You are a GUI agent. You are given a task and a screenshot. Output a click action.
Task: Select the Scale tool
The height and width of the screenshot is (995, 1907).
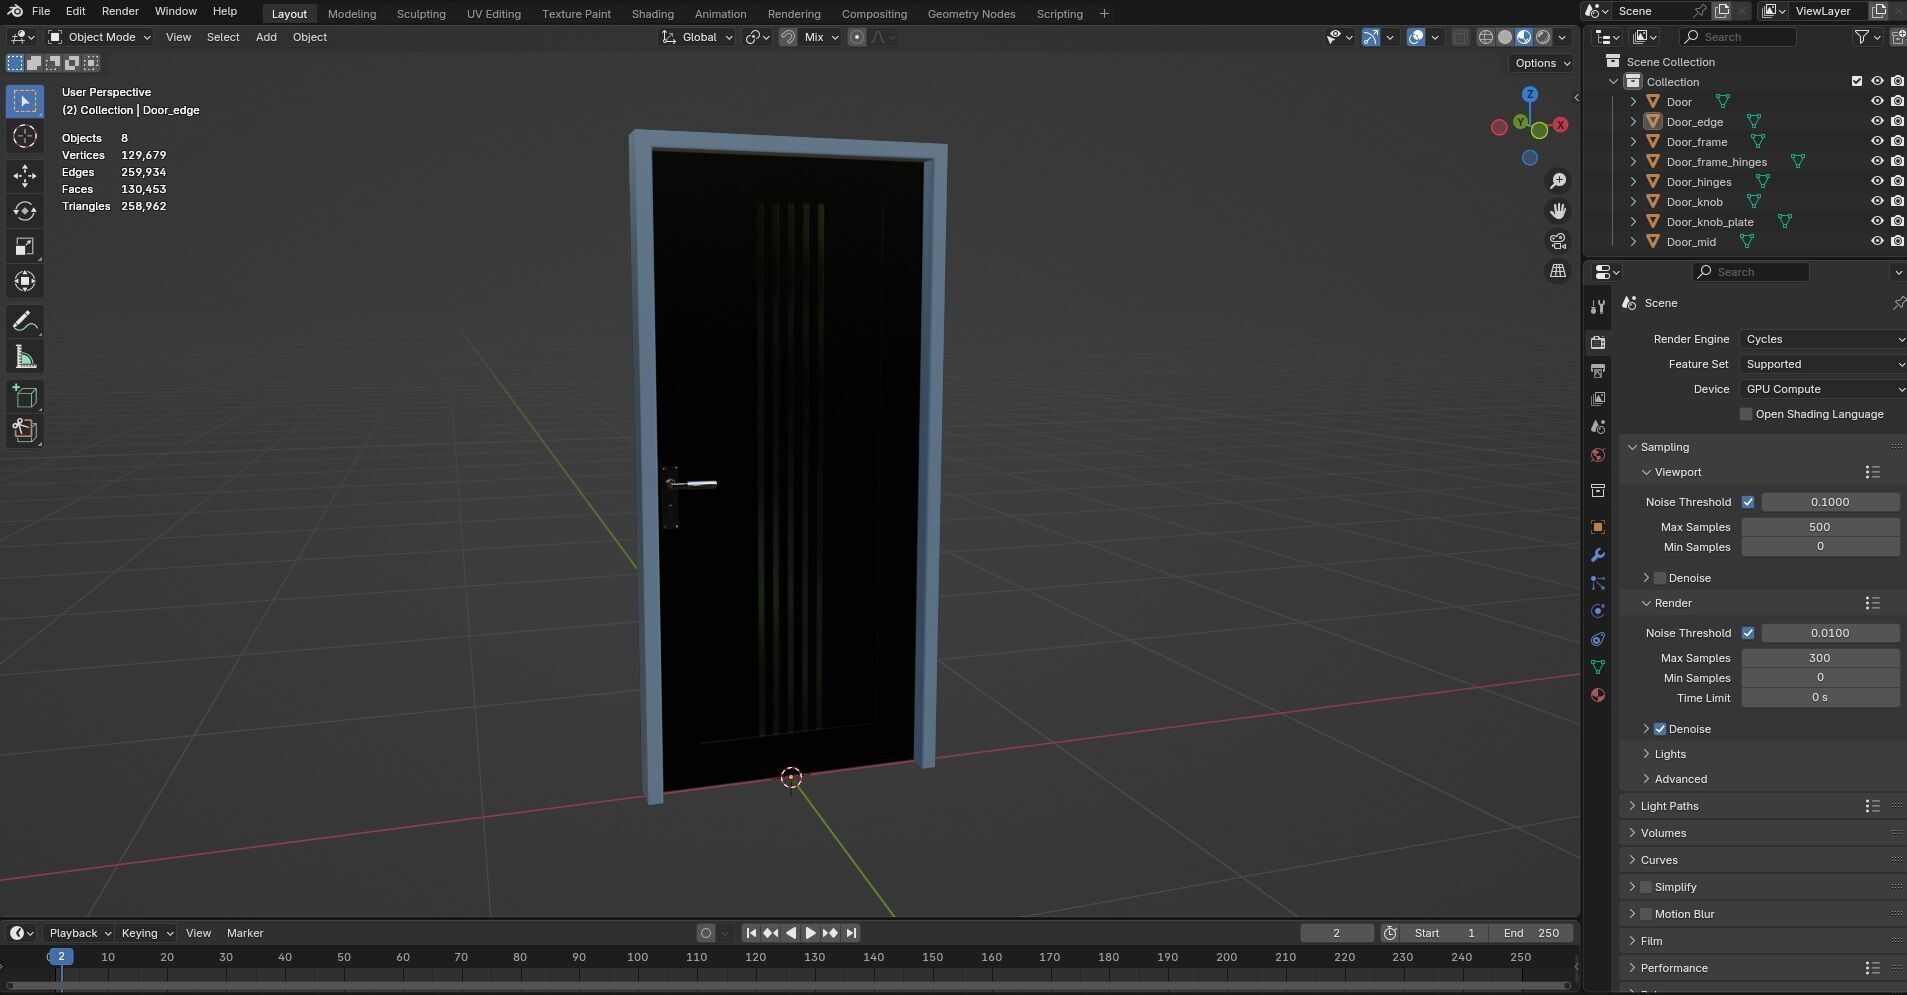tap(25, 246)
